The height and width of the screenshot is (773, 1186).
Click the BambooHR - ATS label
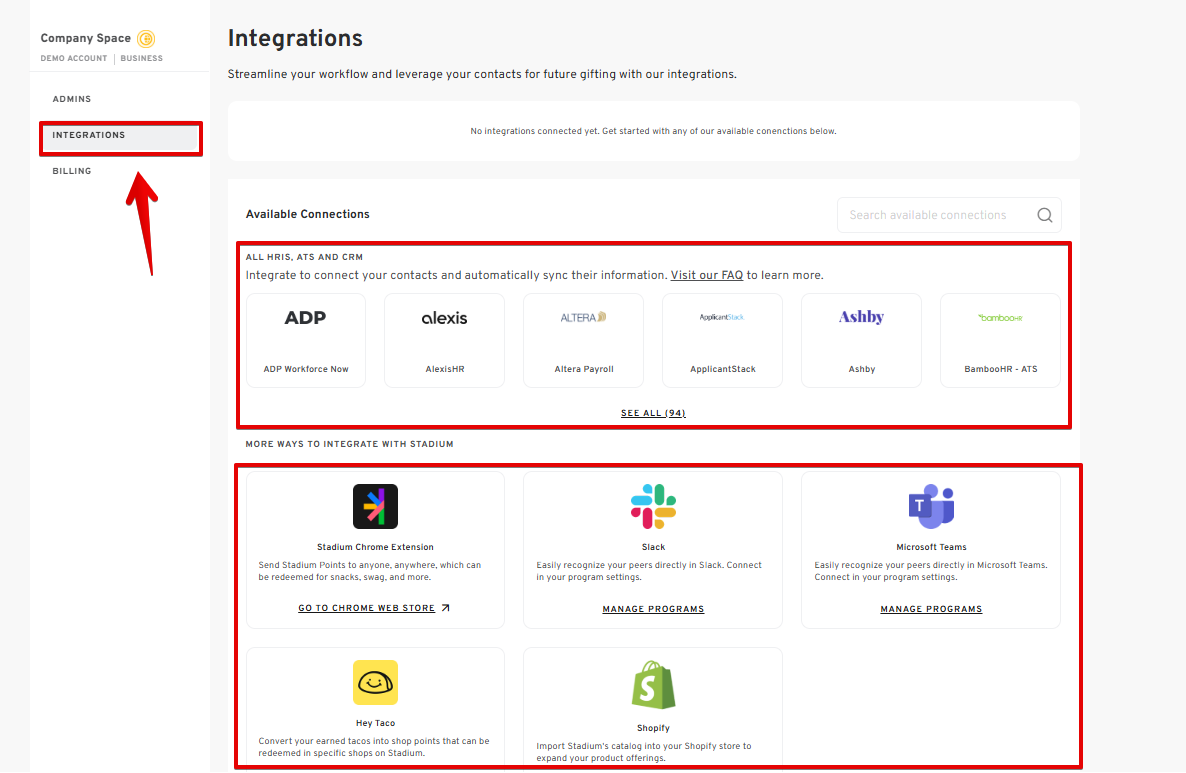(x=1001, y=370)
